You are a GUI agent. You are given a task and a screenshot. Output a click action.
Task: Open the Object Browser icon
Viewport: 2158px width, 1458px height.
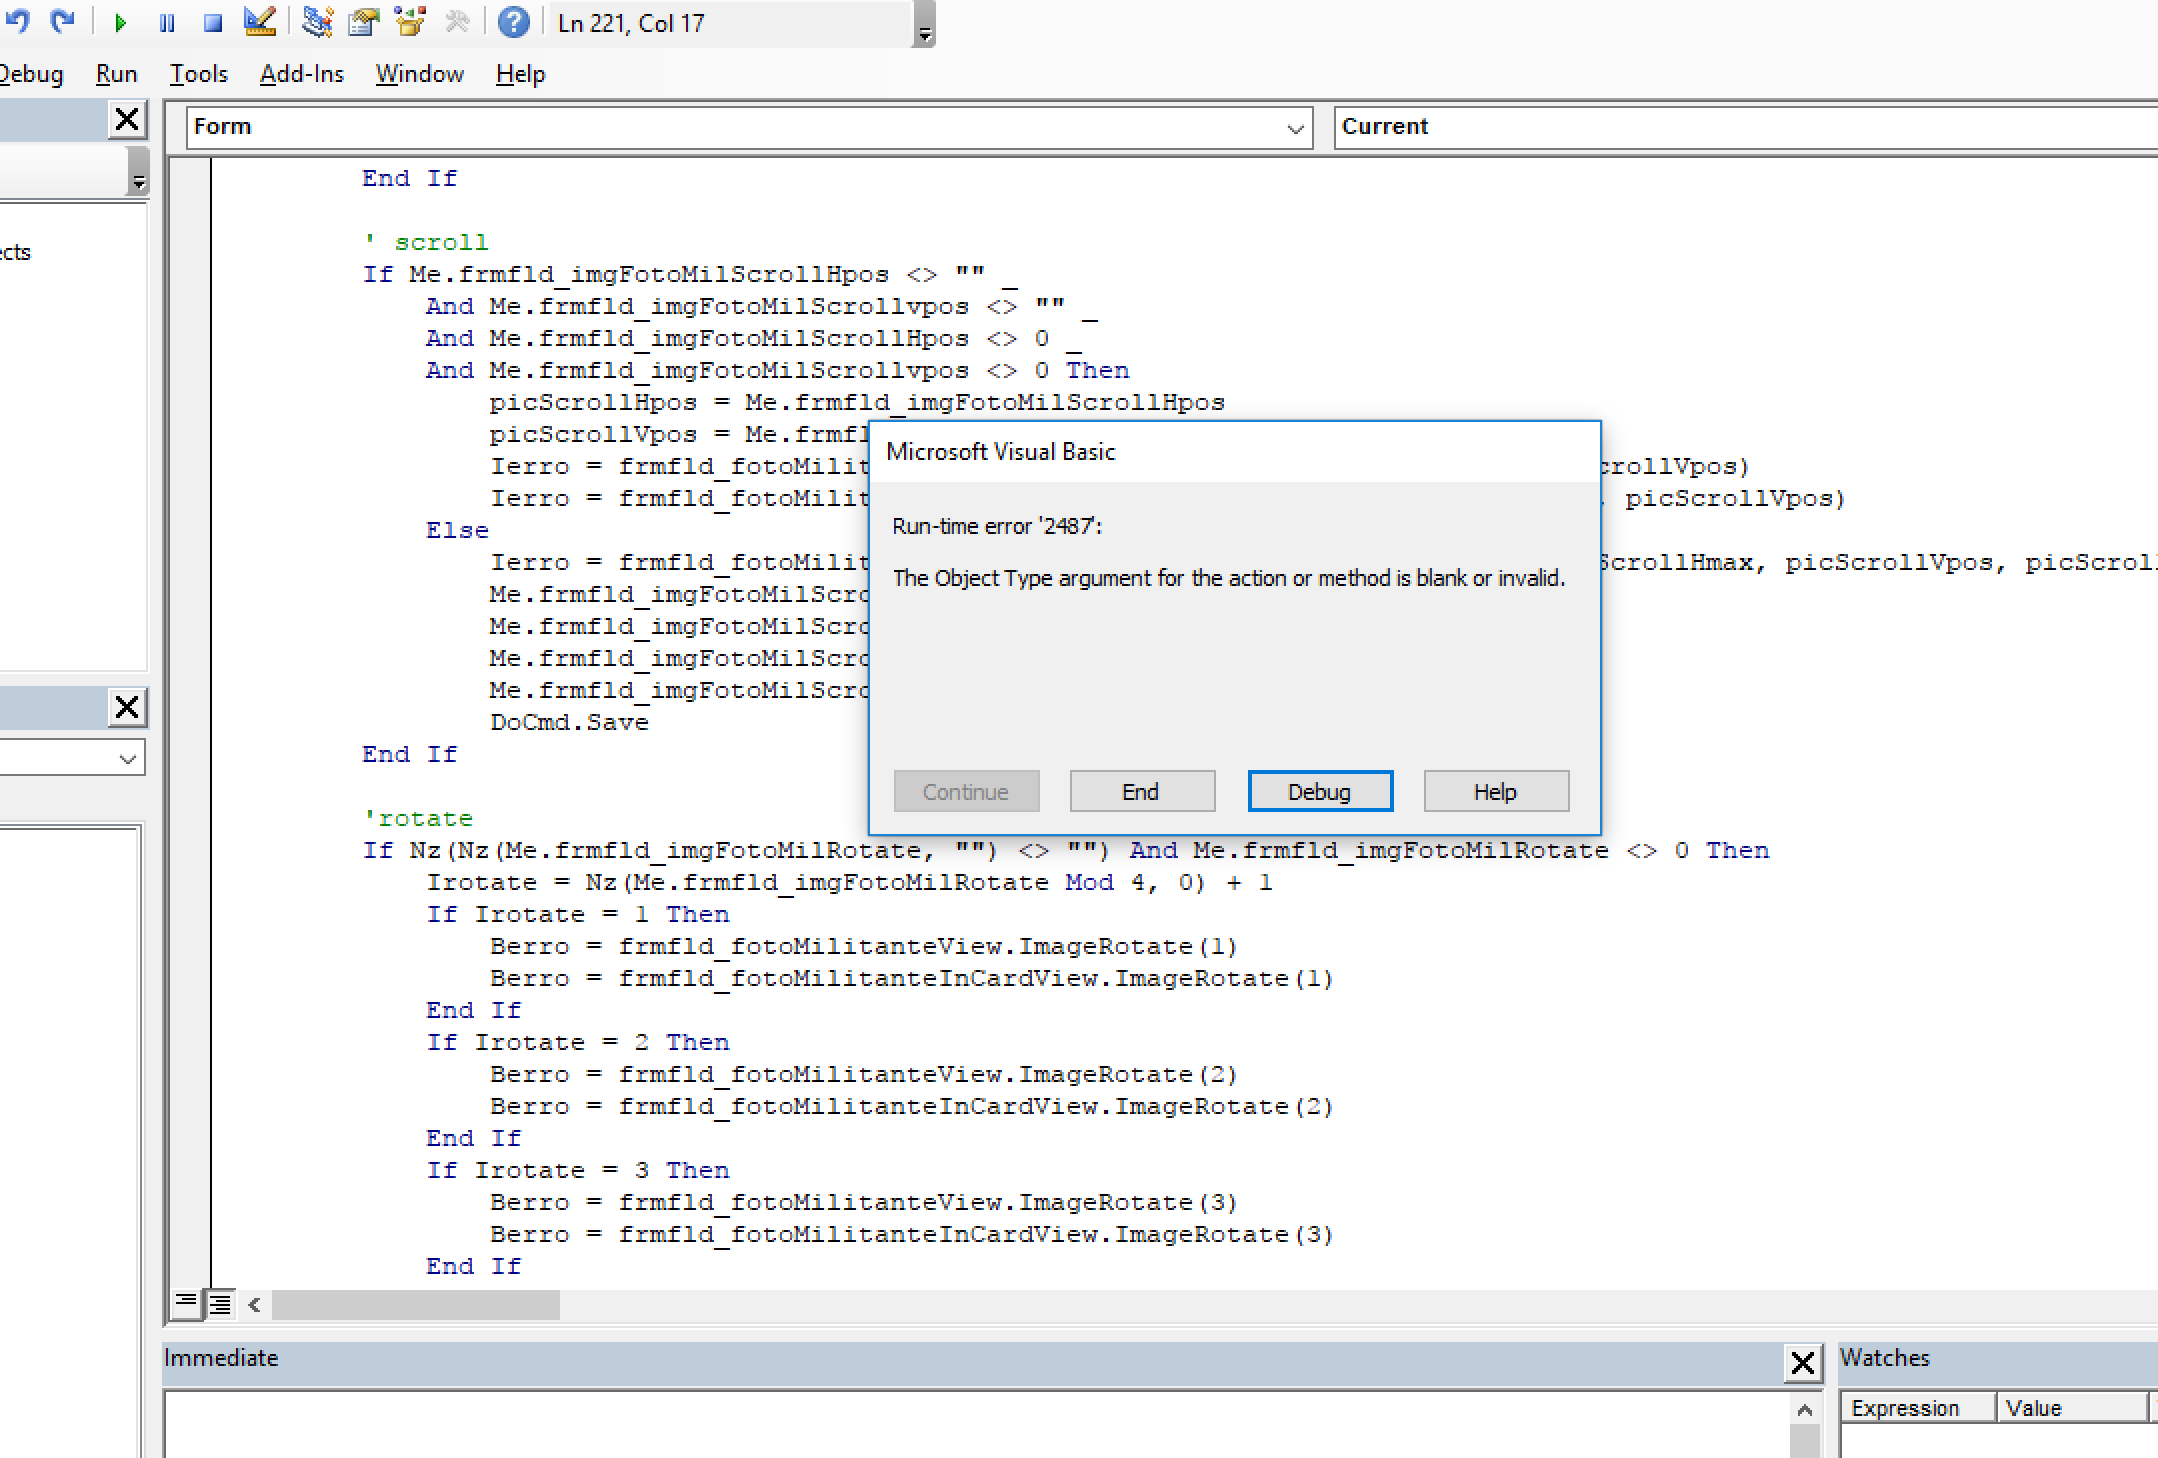click(x=410, y=22)
